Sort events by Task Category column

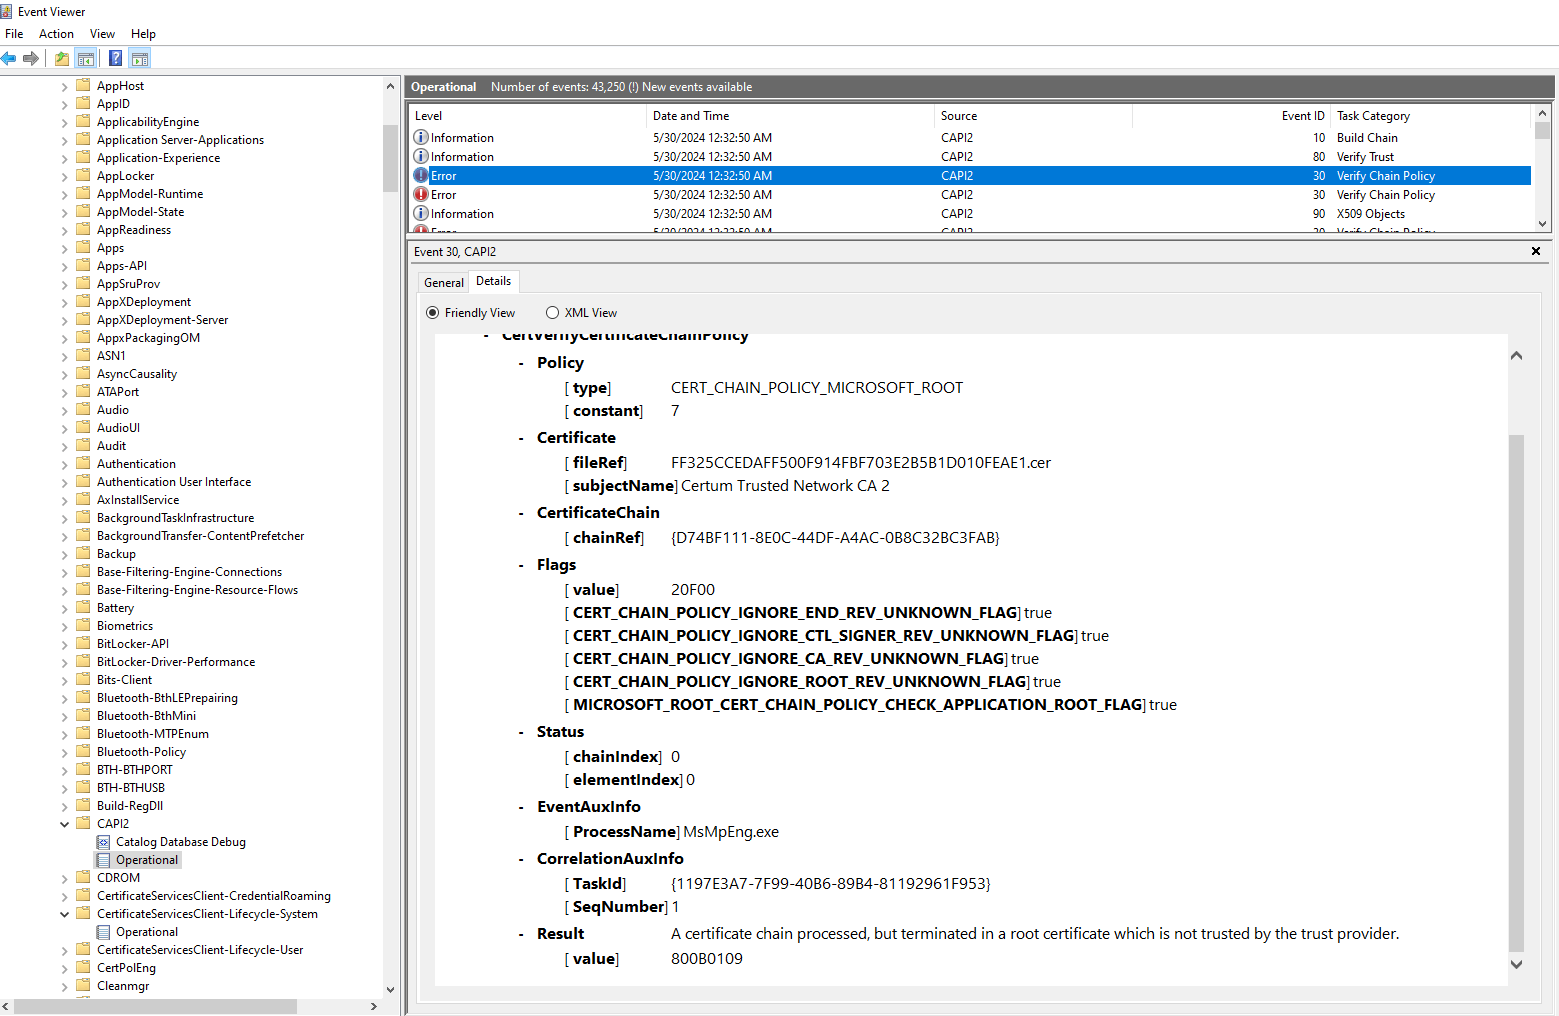click(1372, 116)
